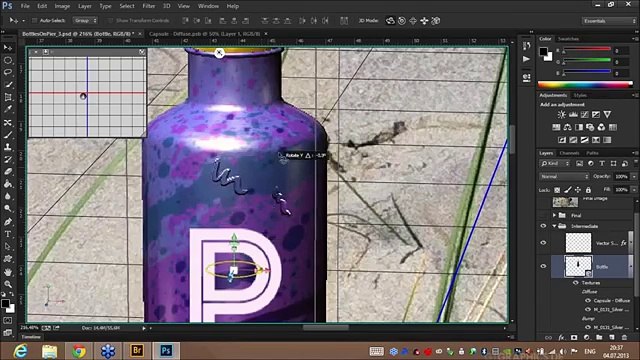Toggle lock transparent pixels
This screenshot has height=360, width=640.
tap(557, 190)
